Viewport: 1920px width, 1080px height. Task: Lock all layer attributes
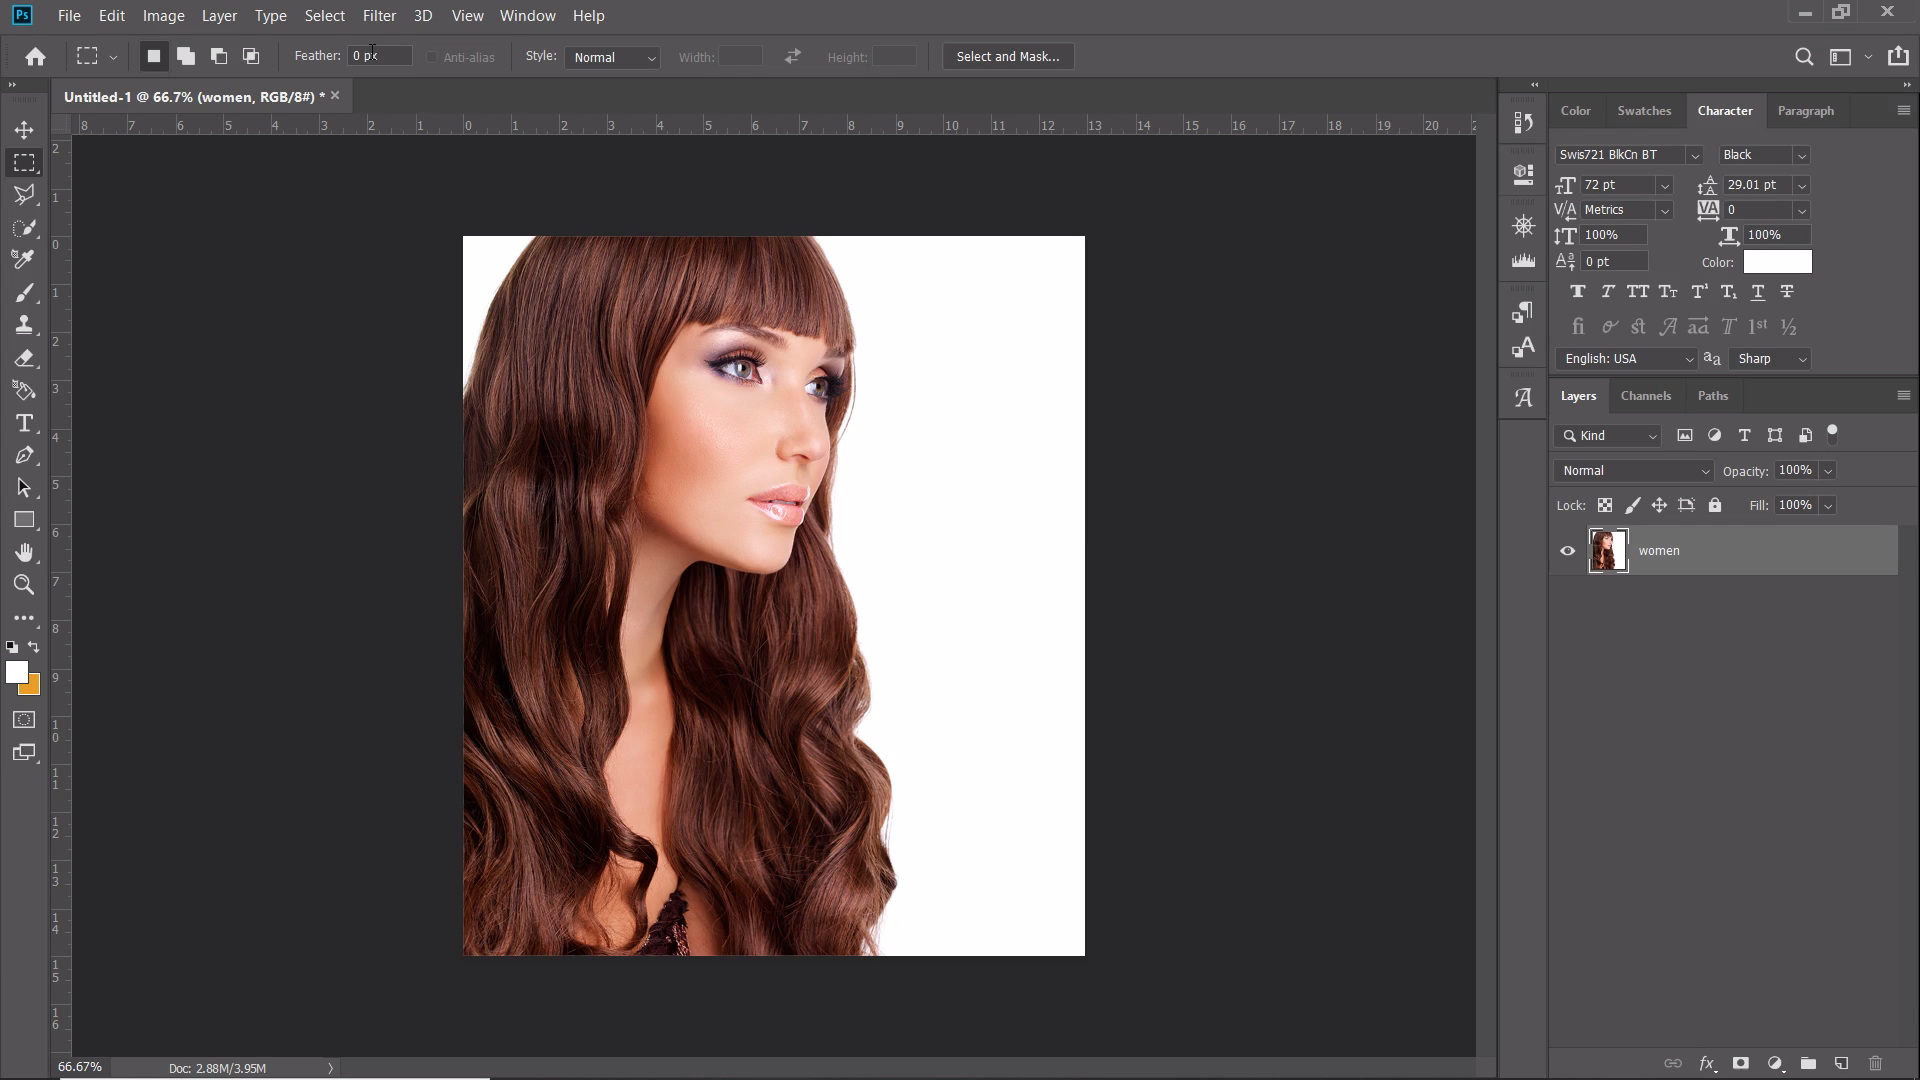[1715, 506]
